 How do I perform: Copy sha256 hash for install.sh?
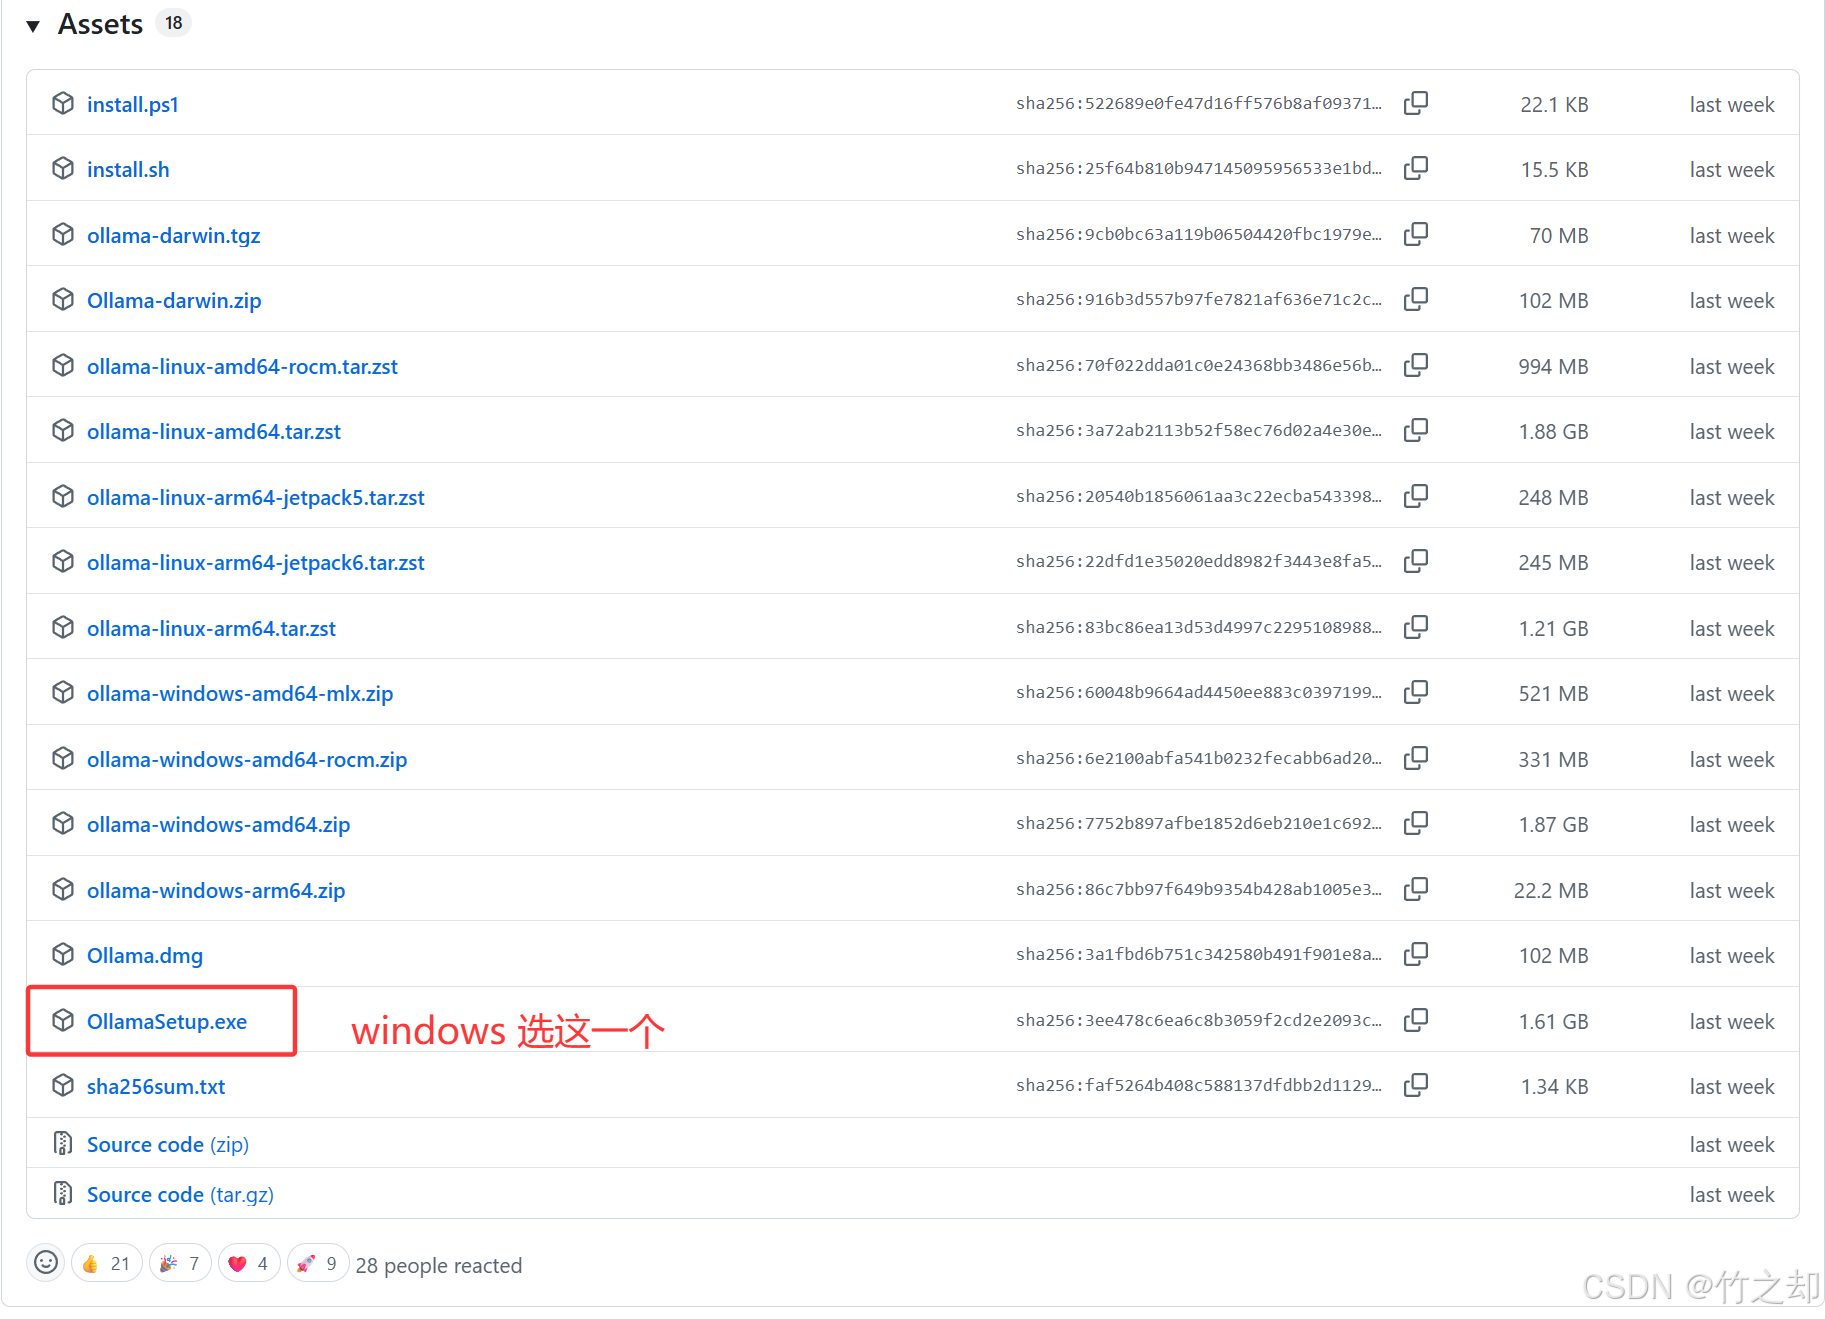(x=1416, y=168)
